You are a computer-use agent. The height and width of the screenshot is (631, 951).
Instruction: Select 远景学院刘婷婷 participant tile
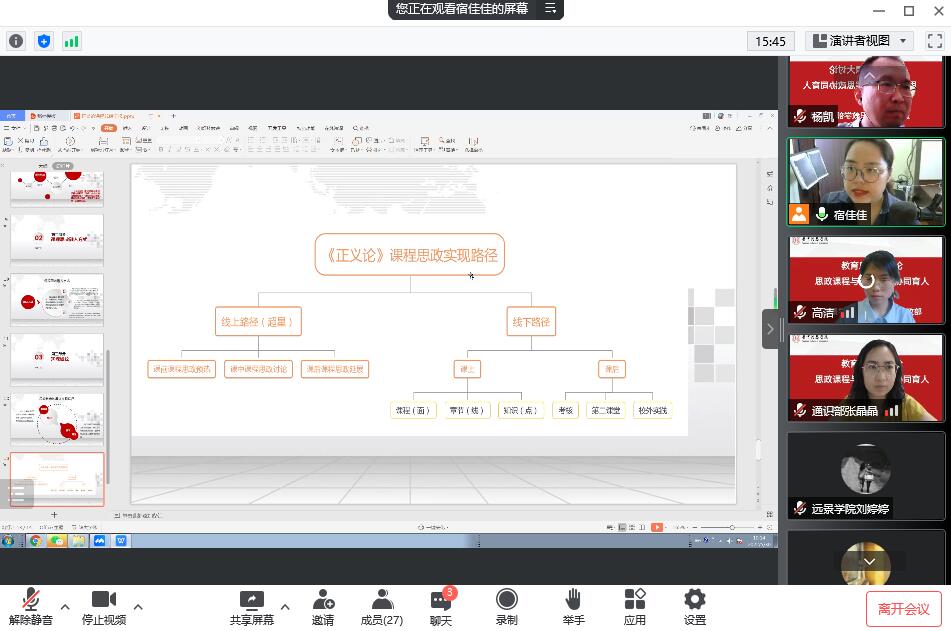[865, 476]
